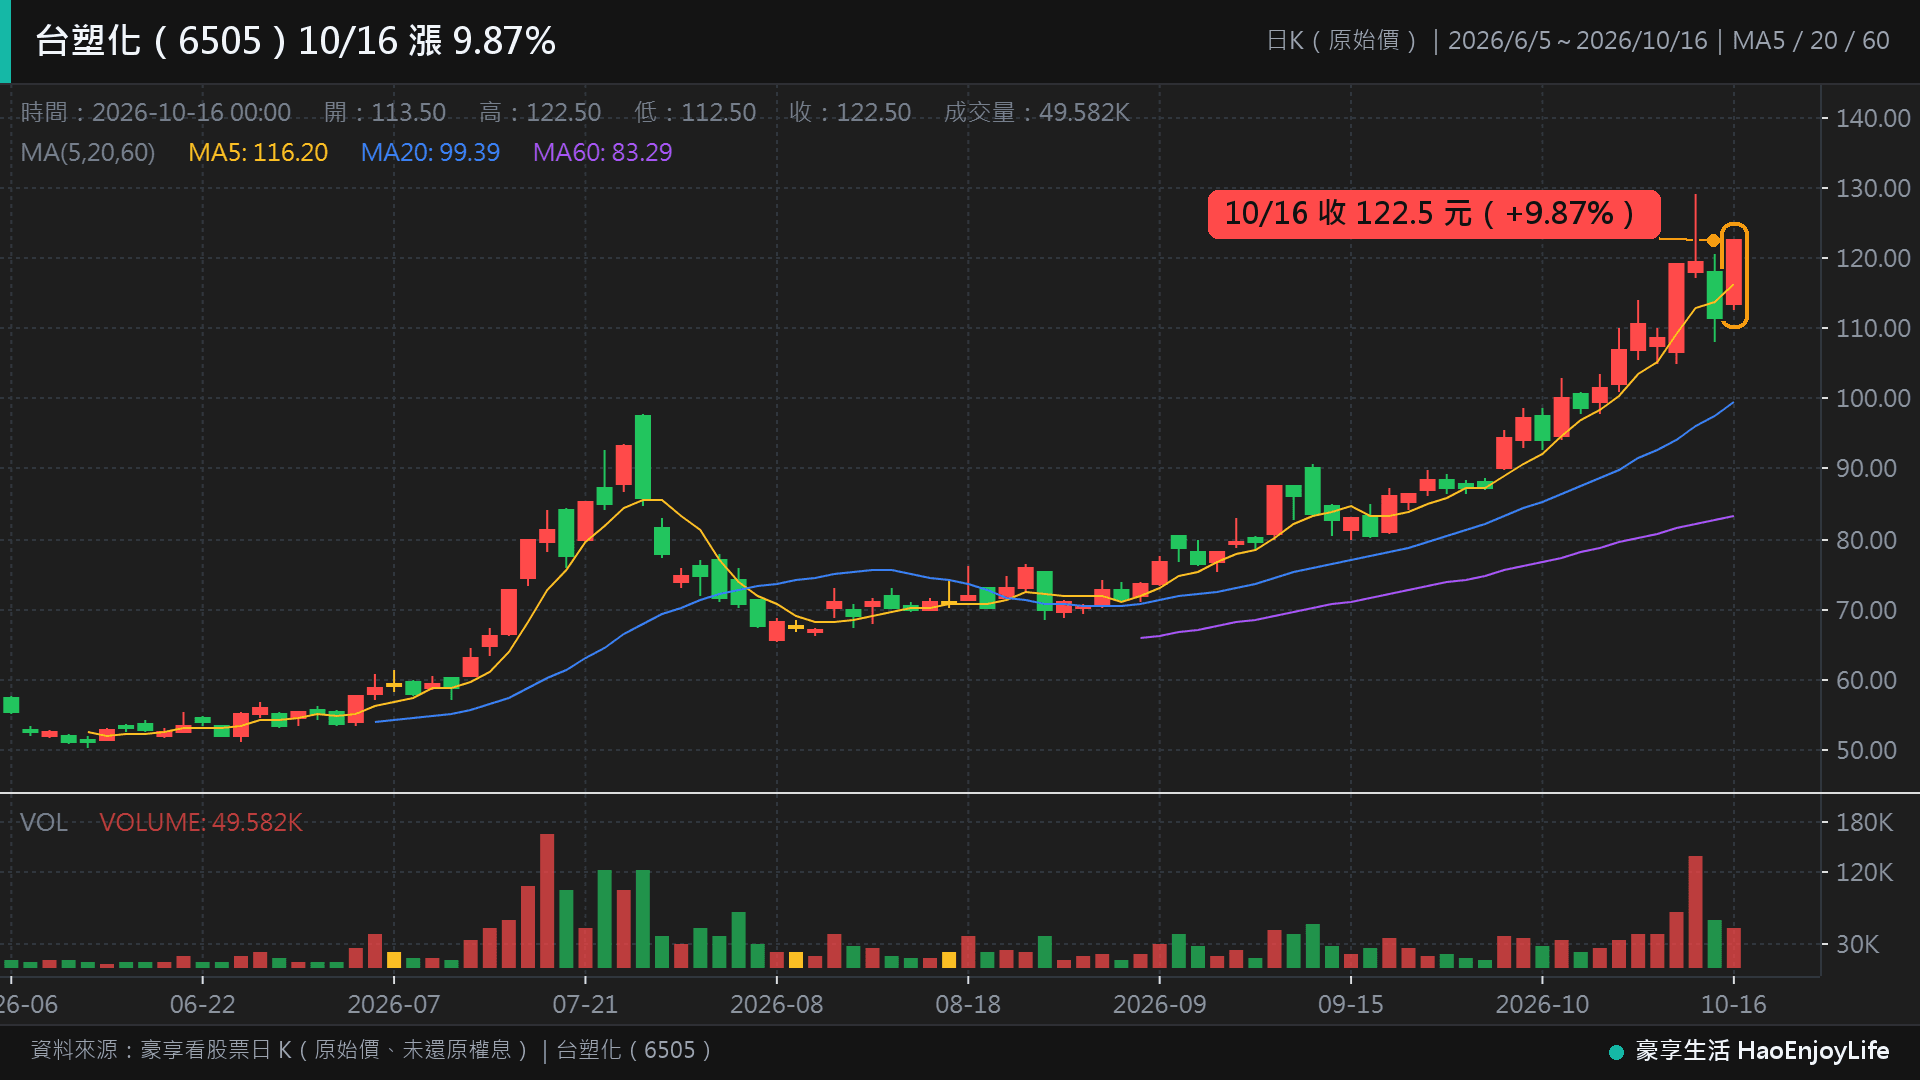
Task: Click the 2026-09 date axis label
Action: tap(1160, 1004)
